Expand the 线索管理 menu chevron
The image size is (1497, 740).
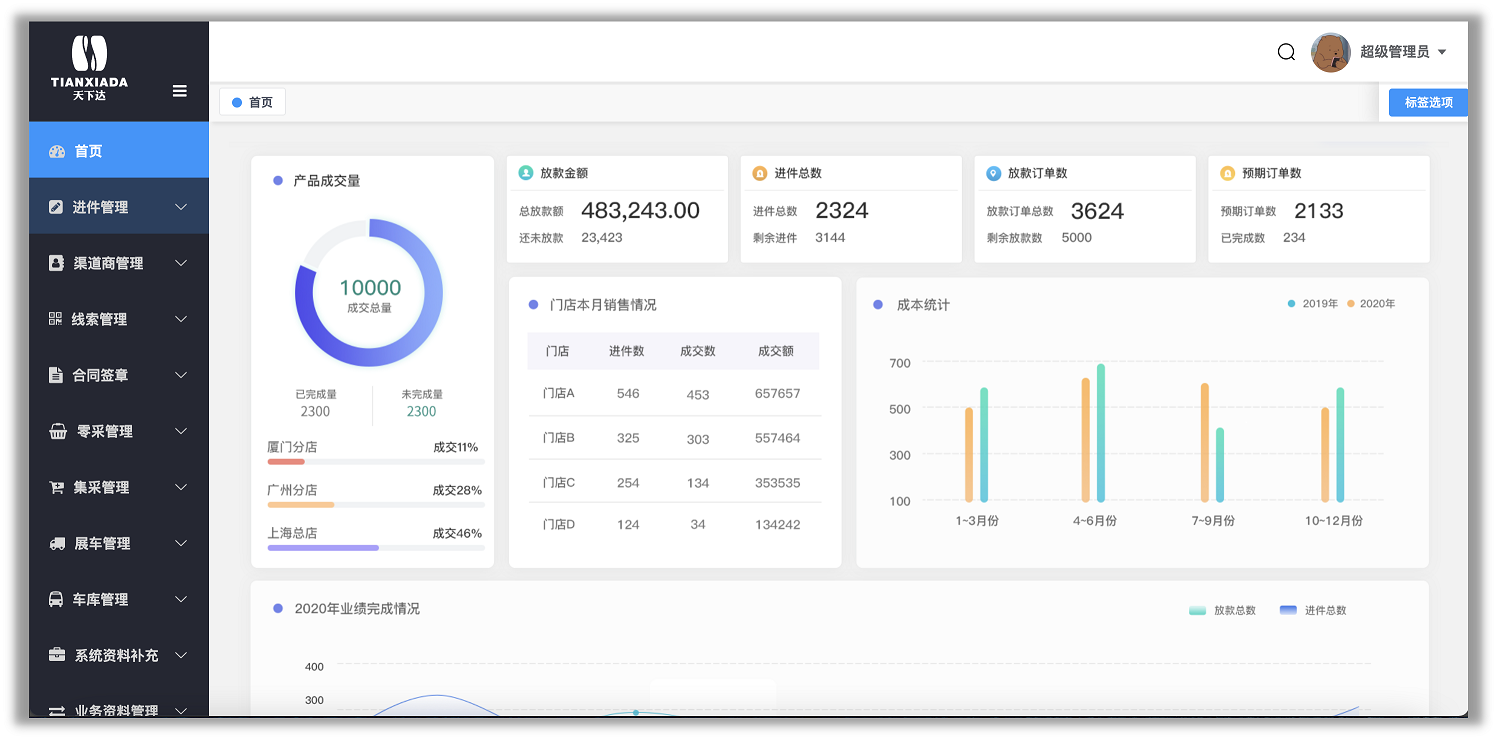[181, 319]
